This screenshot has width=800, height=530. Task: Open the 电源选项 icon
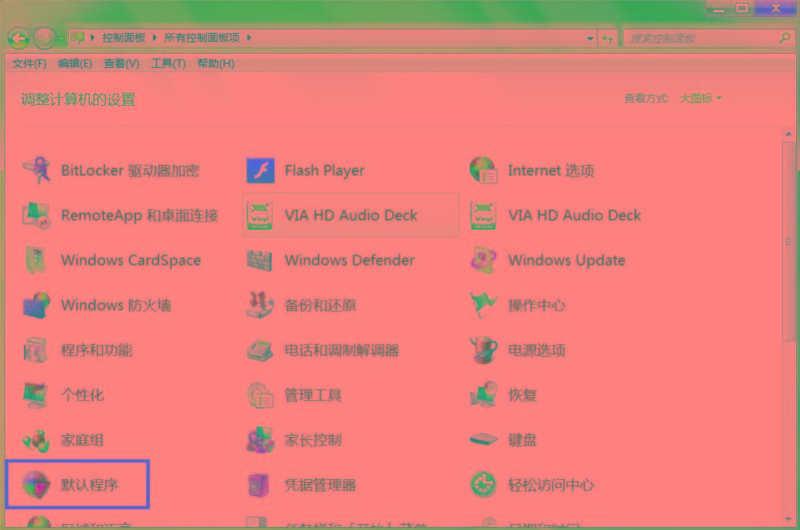(x=483, y=350)
